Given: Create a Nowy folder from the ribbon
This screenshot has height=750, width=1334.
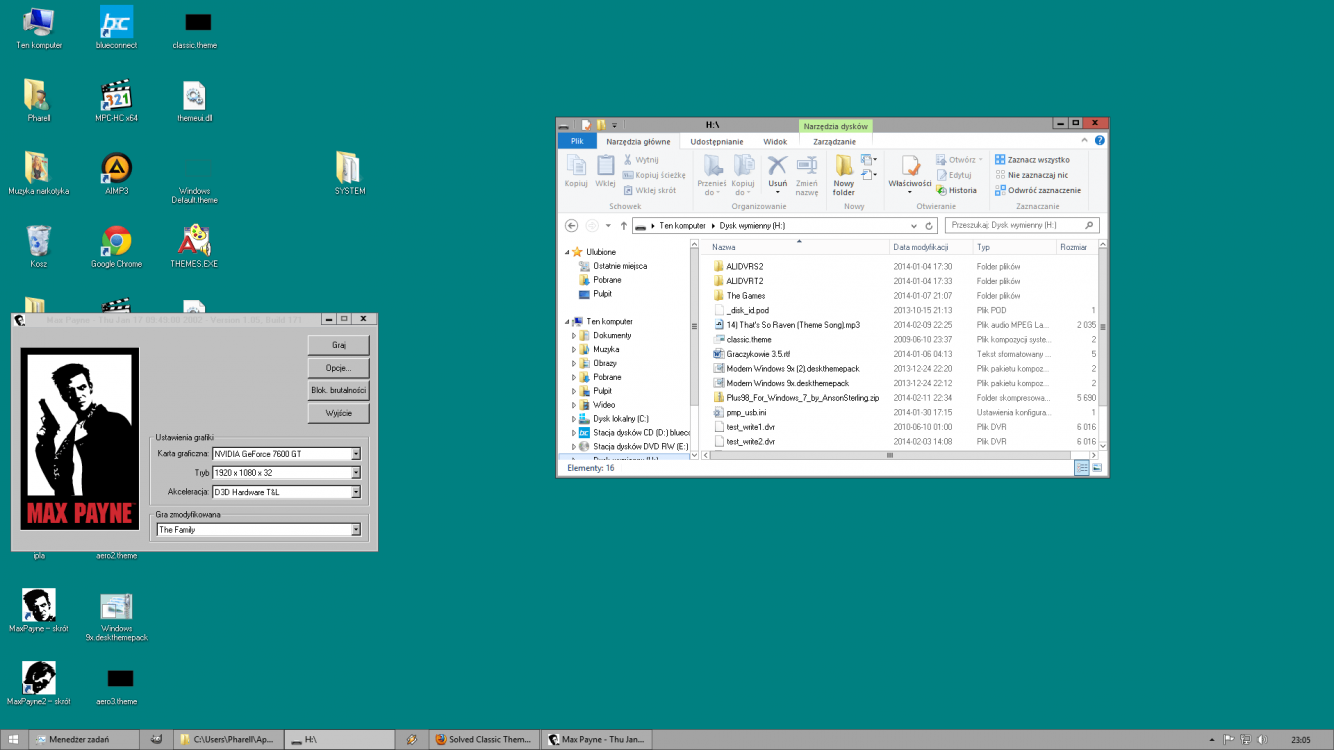Looking at the screenshot, I should 844,175.
